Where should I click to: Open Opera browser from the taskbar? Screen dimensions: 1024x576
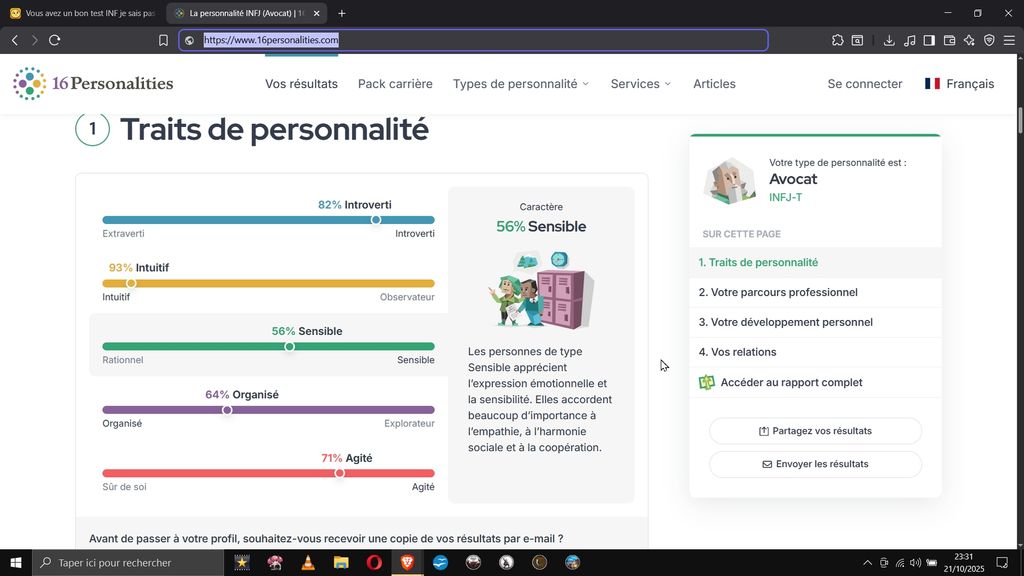click(x=374, y=563)
